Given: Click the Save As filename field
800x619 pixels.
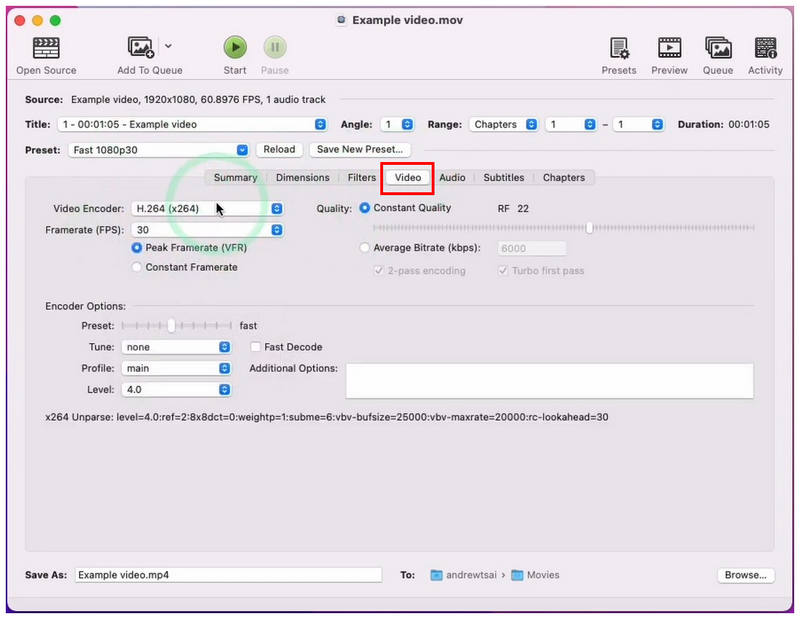Looking at the screenshot, I should [229, 575].
